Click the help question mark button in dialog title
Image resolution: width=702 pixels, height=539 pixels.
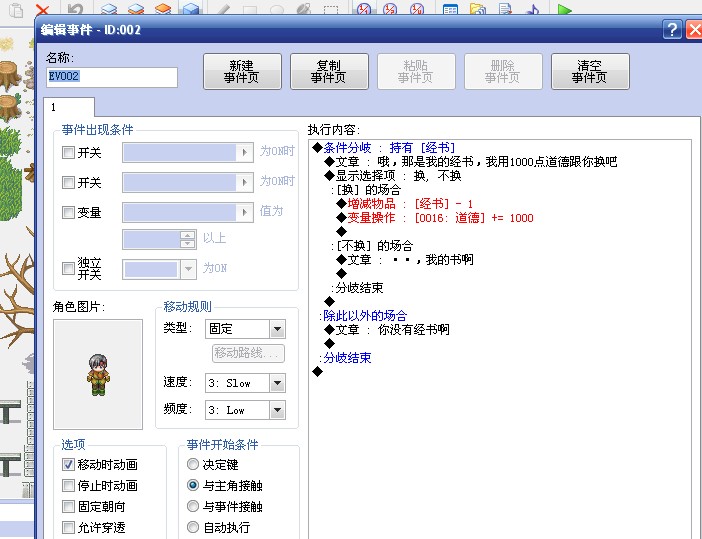[672, 30]
